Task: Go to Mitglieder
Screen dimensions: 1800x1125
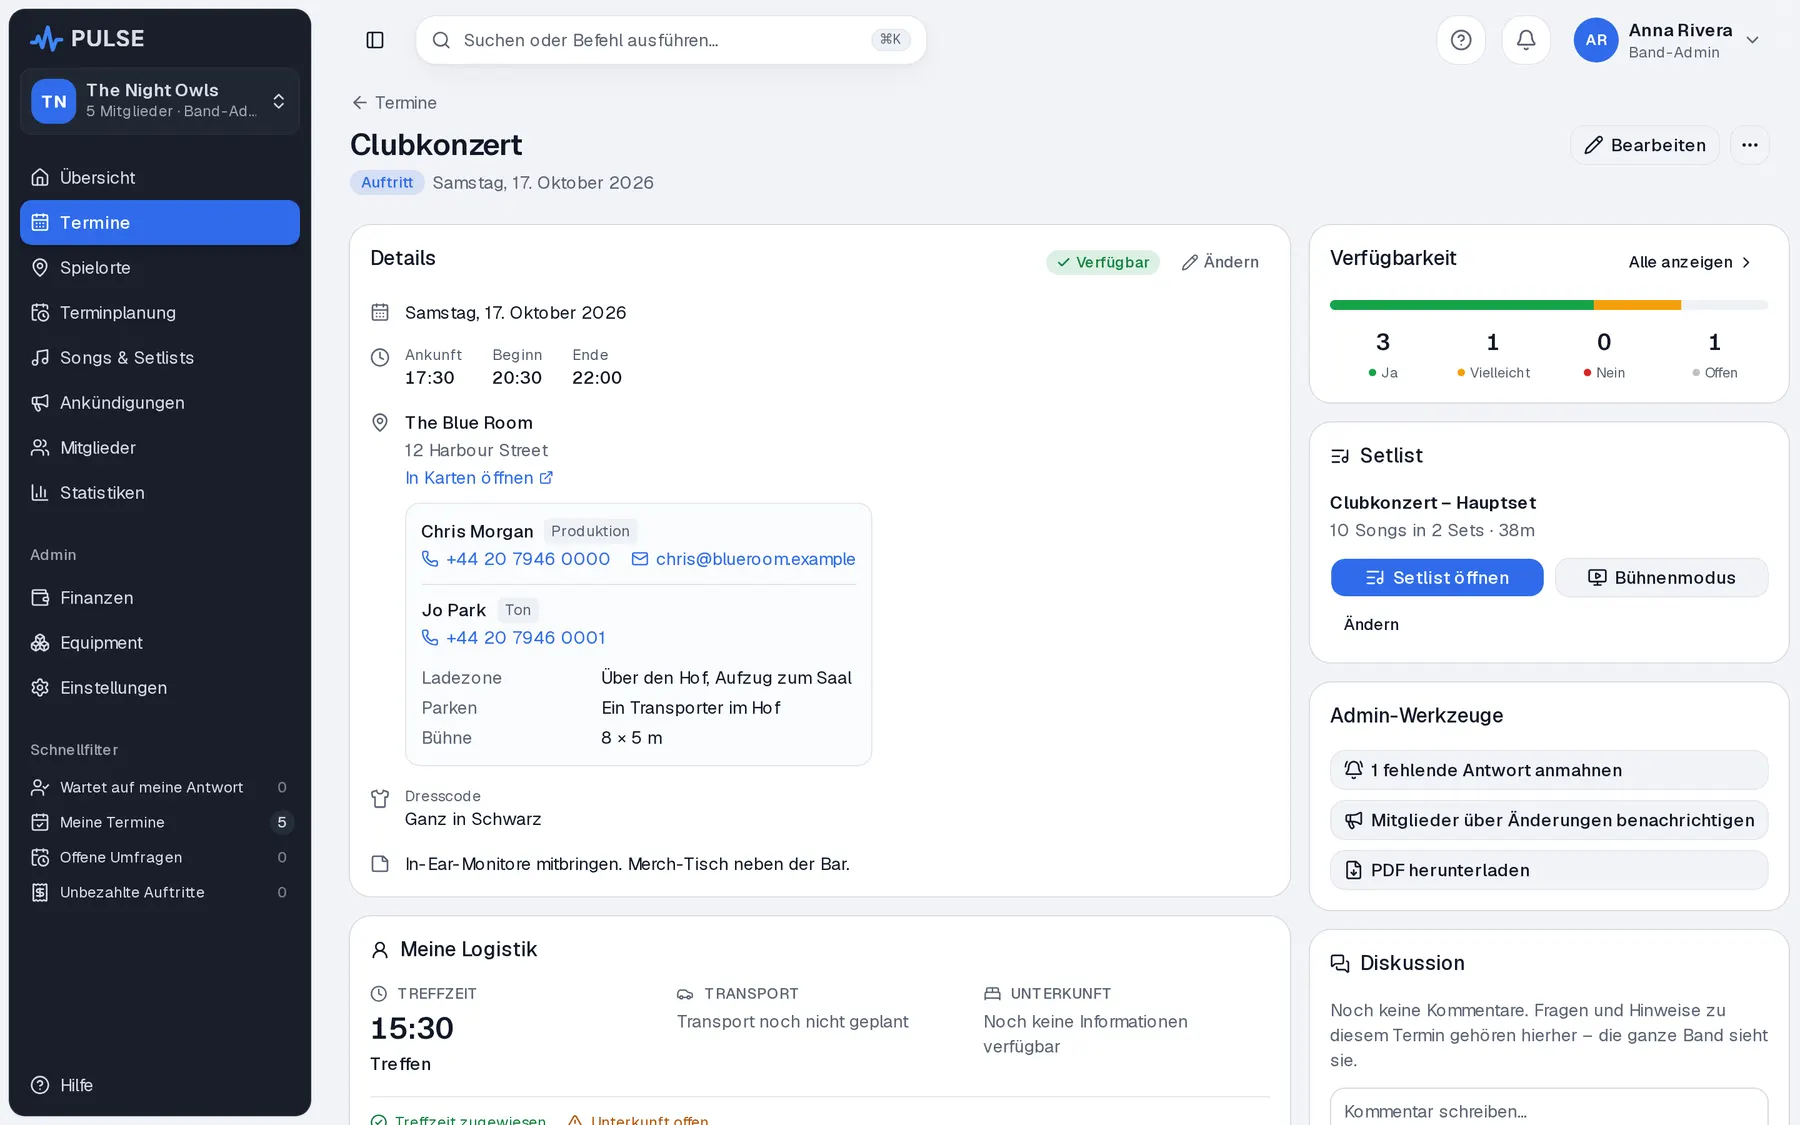Action: [x=160, y=447]
